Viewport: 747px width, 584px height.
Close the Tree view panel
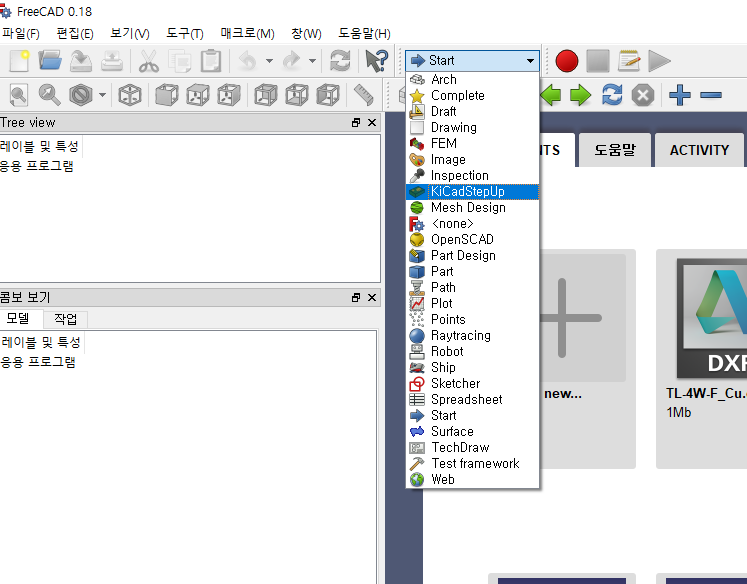pyautogui.click(x=372, y=122)
